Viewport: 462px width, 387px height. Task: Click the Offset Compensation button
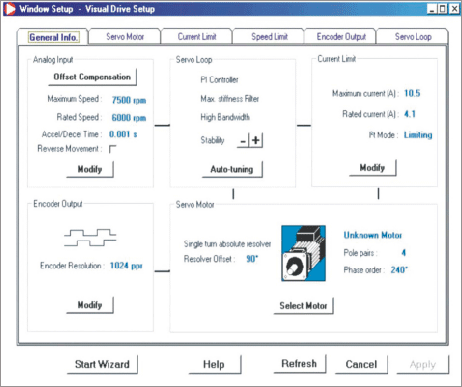[x=92, y=77]
